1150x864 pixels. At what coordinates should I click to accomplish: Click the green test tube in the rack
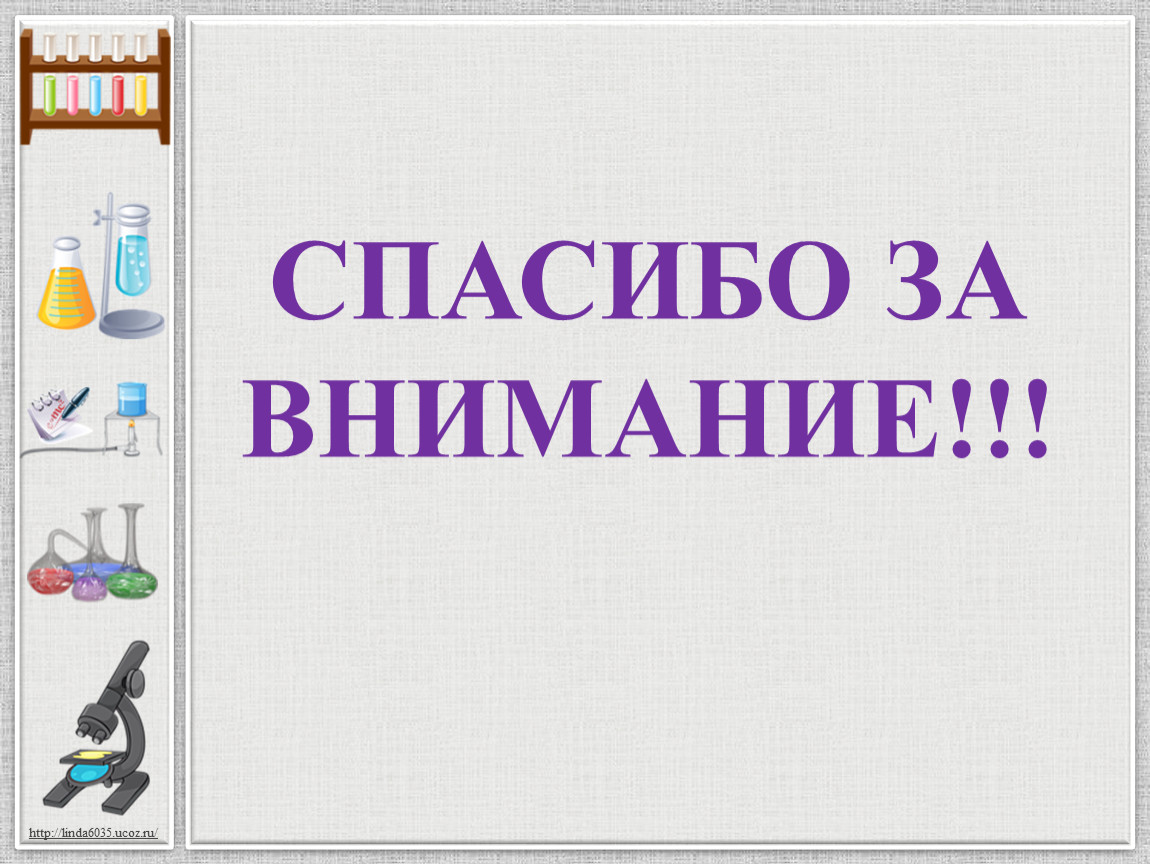pyautogui.click(x=51, y=93)
